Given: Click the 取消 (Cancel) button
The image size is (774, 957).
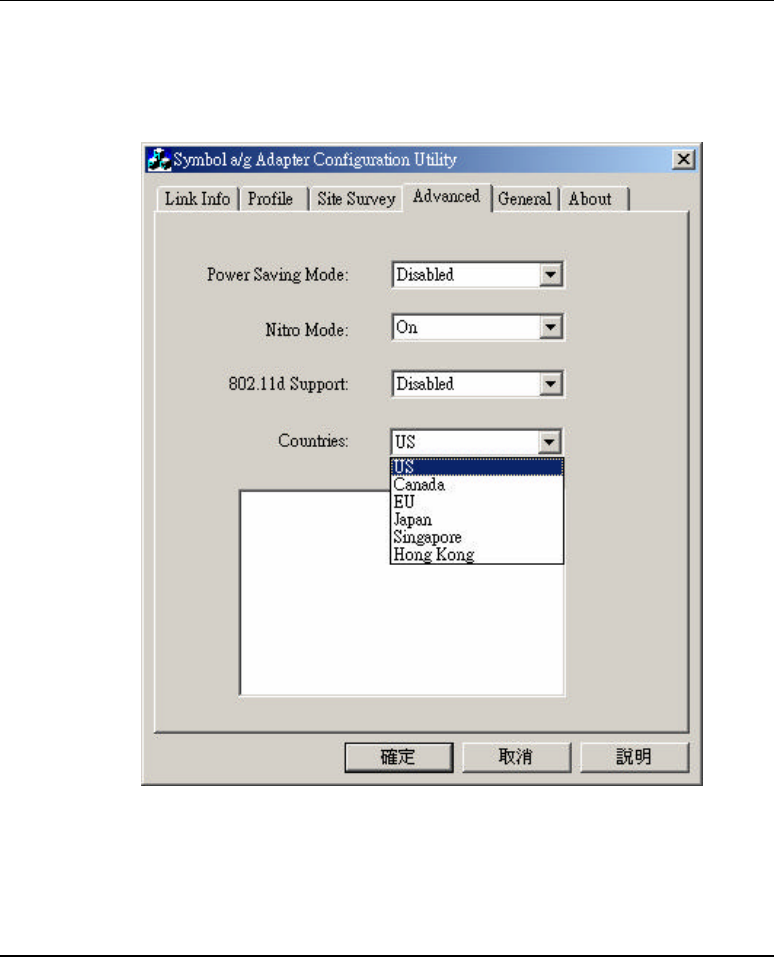Looking at the screenshot, I should pyautogui.click(x=516, y=757).
